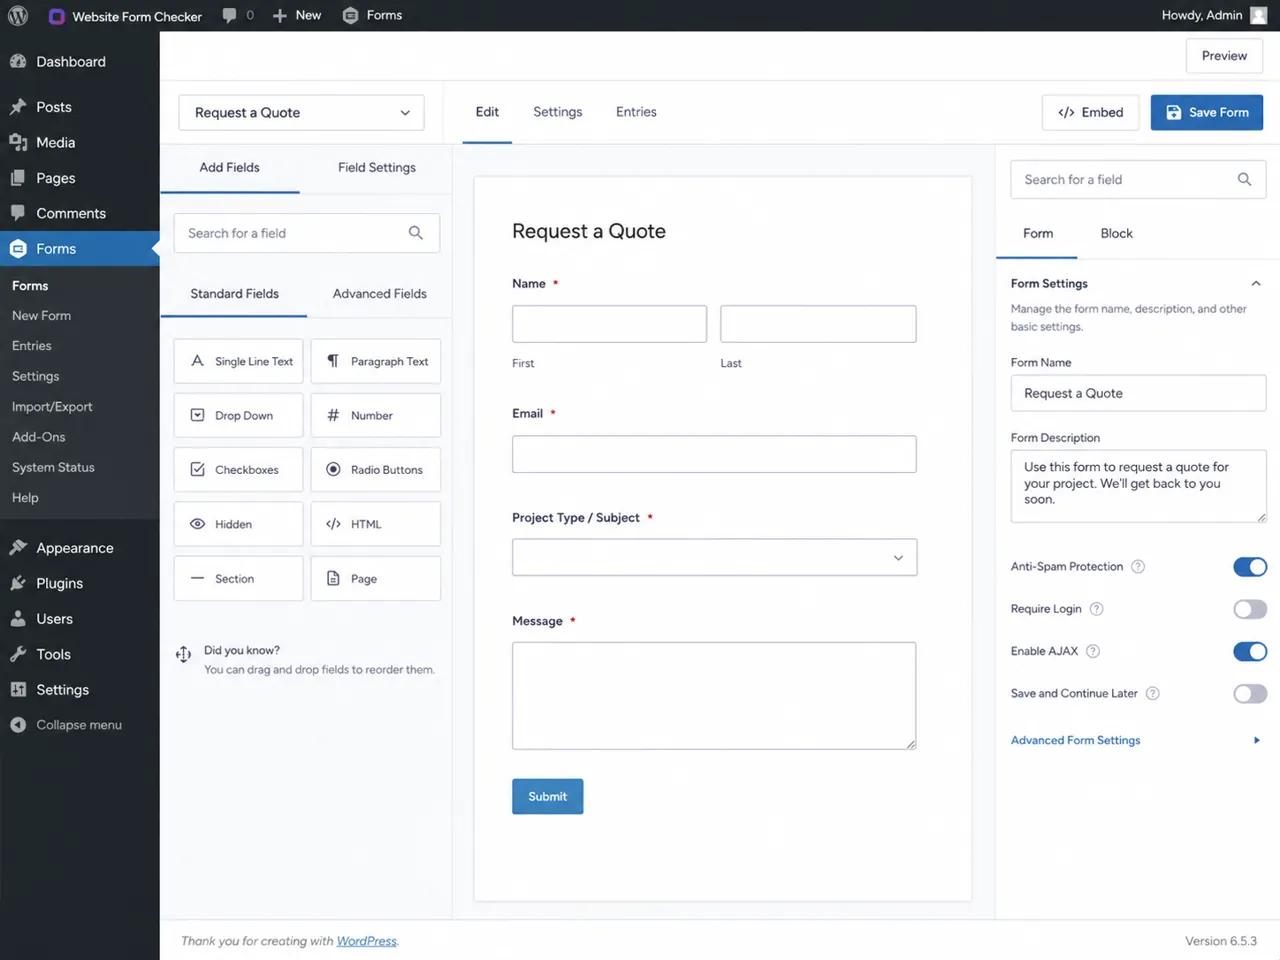Click the Form Name input field
This screenshot has height=960, width=1280.
click(1138, 393)
